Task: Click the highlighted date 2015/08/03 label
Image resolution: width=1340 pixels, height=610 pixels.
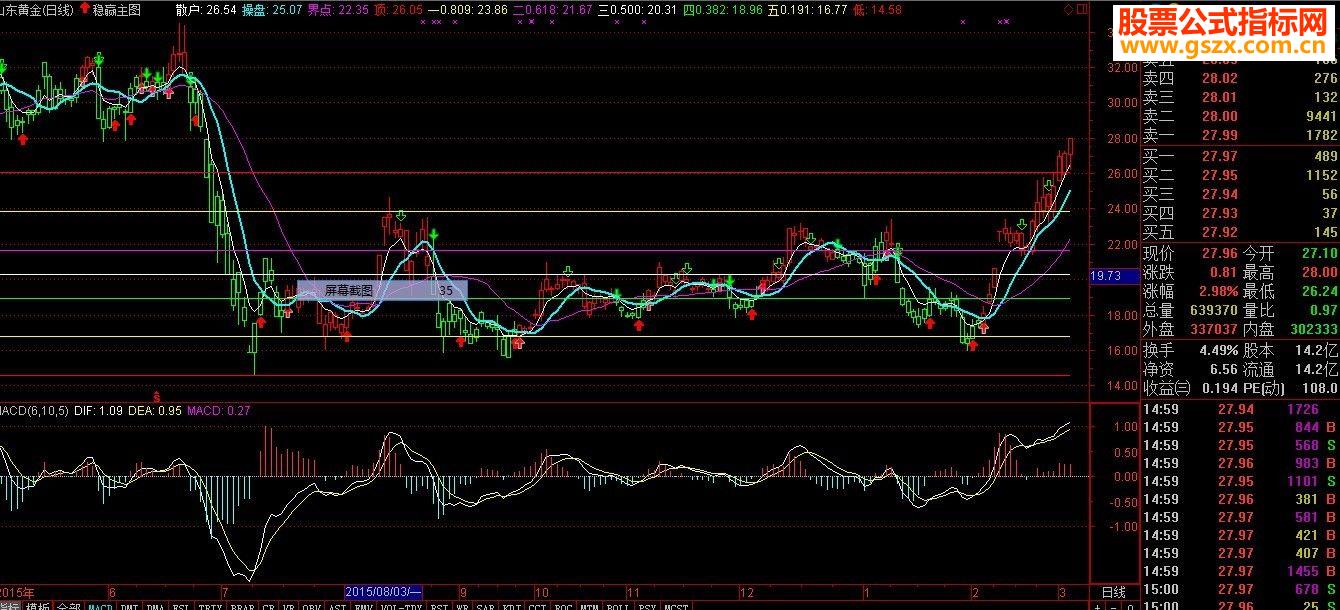Action: [384, 593]
